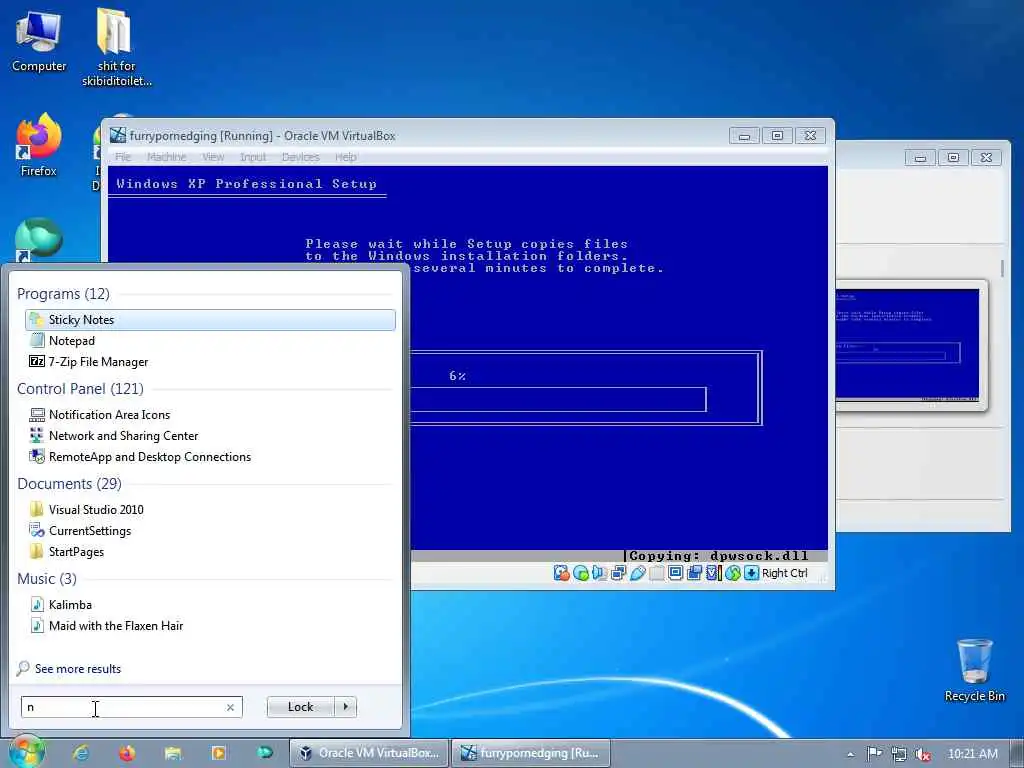Open Notepad from search results
This screenshot has width=1024, height=768.
click(210, 341)
